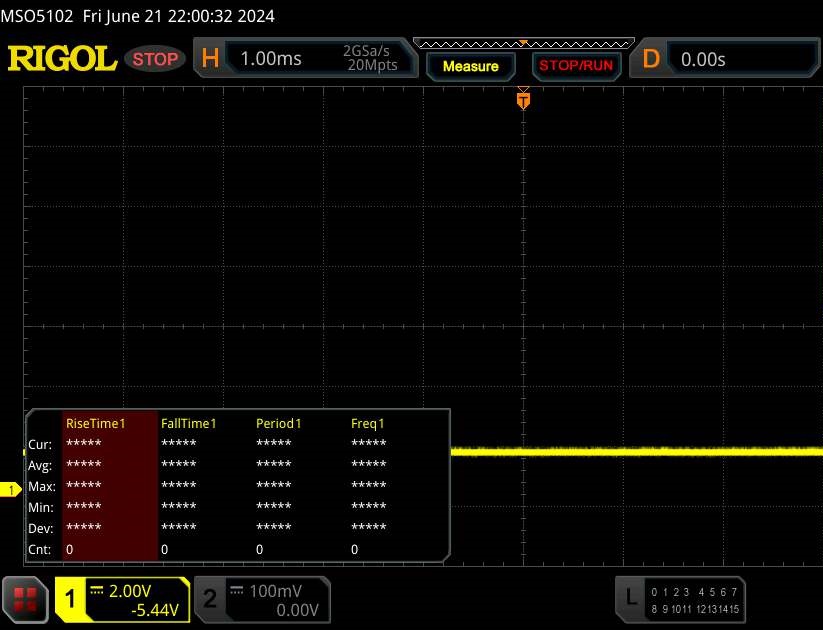823x630 pixels.
Task: Select the Period1 measurement column header
Action: pyautogui.click(x=278, y=424)
